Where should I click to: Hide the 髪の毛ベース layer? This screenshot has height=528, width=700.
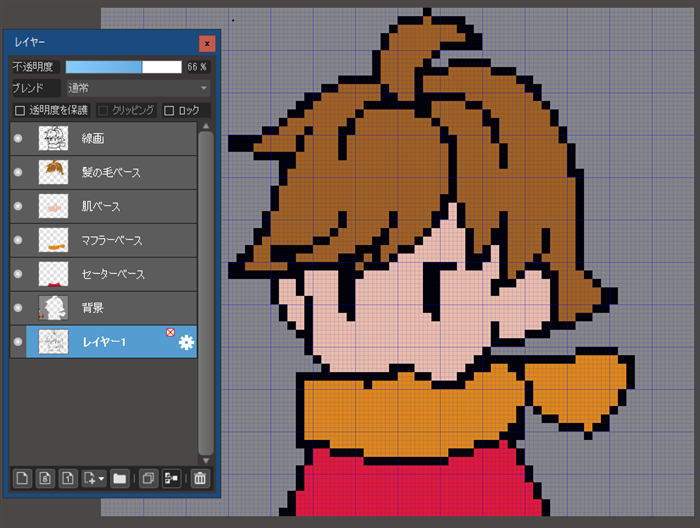[18, 172]
